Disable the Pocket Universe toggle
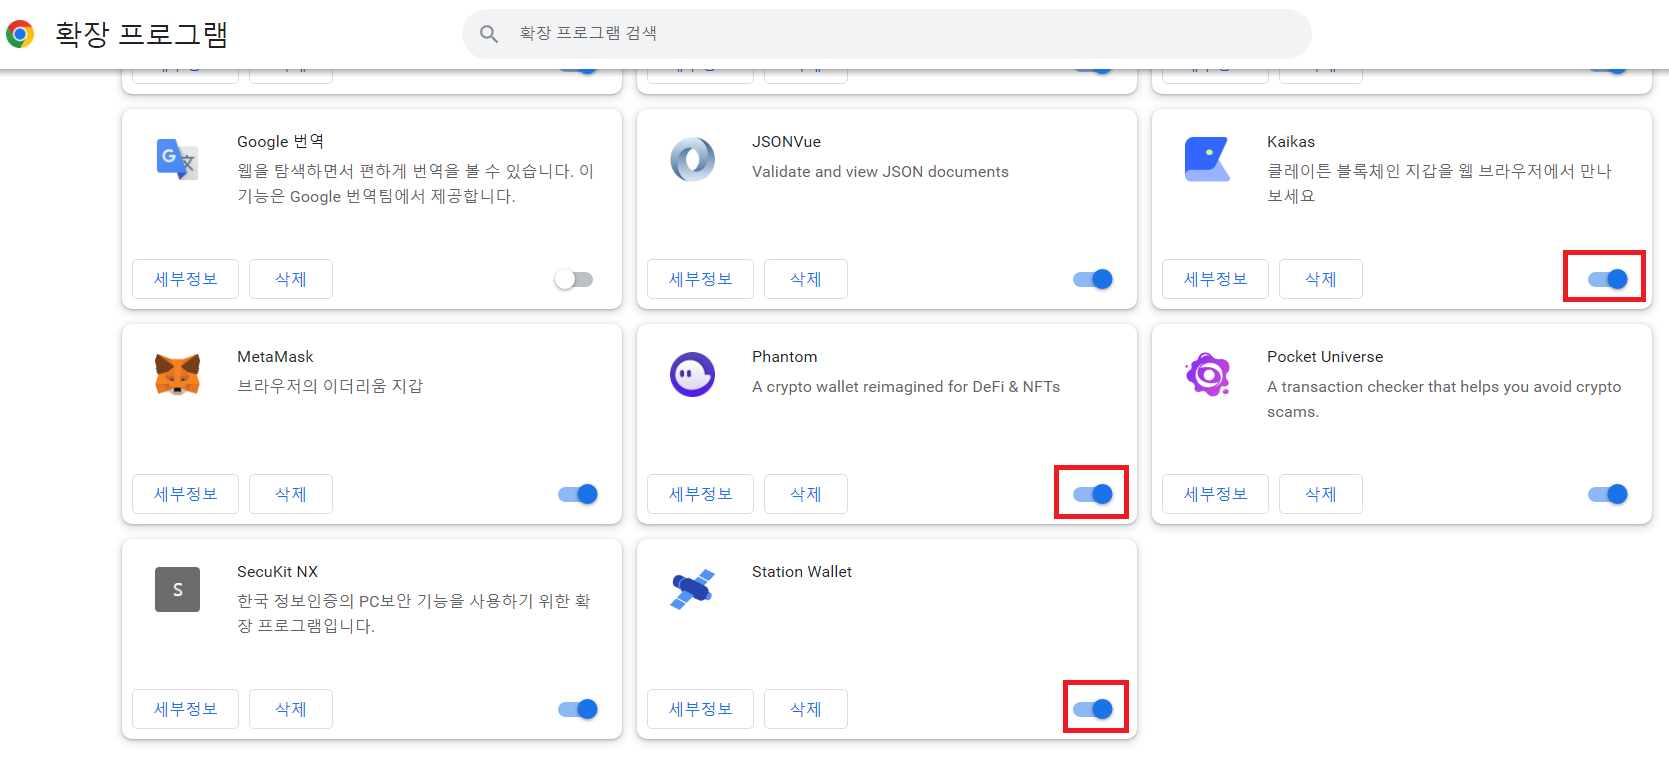 pos(1608,494)
